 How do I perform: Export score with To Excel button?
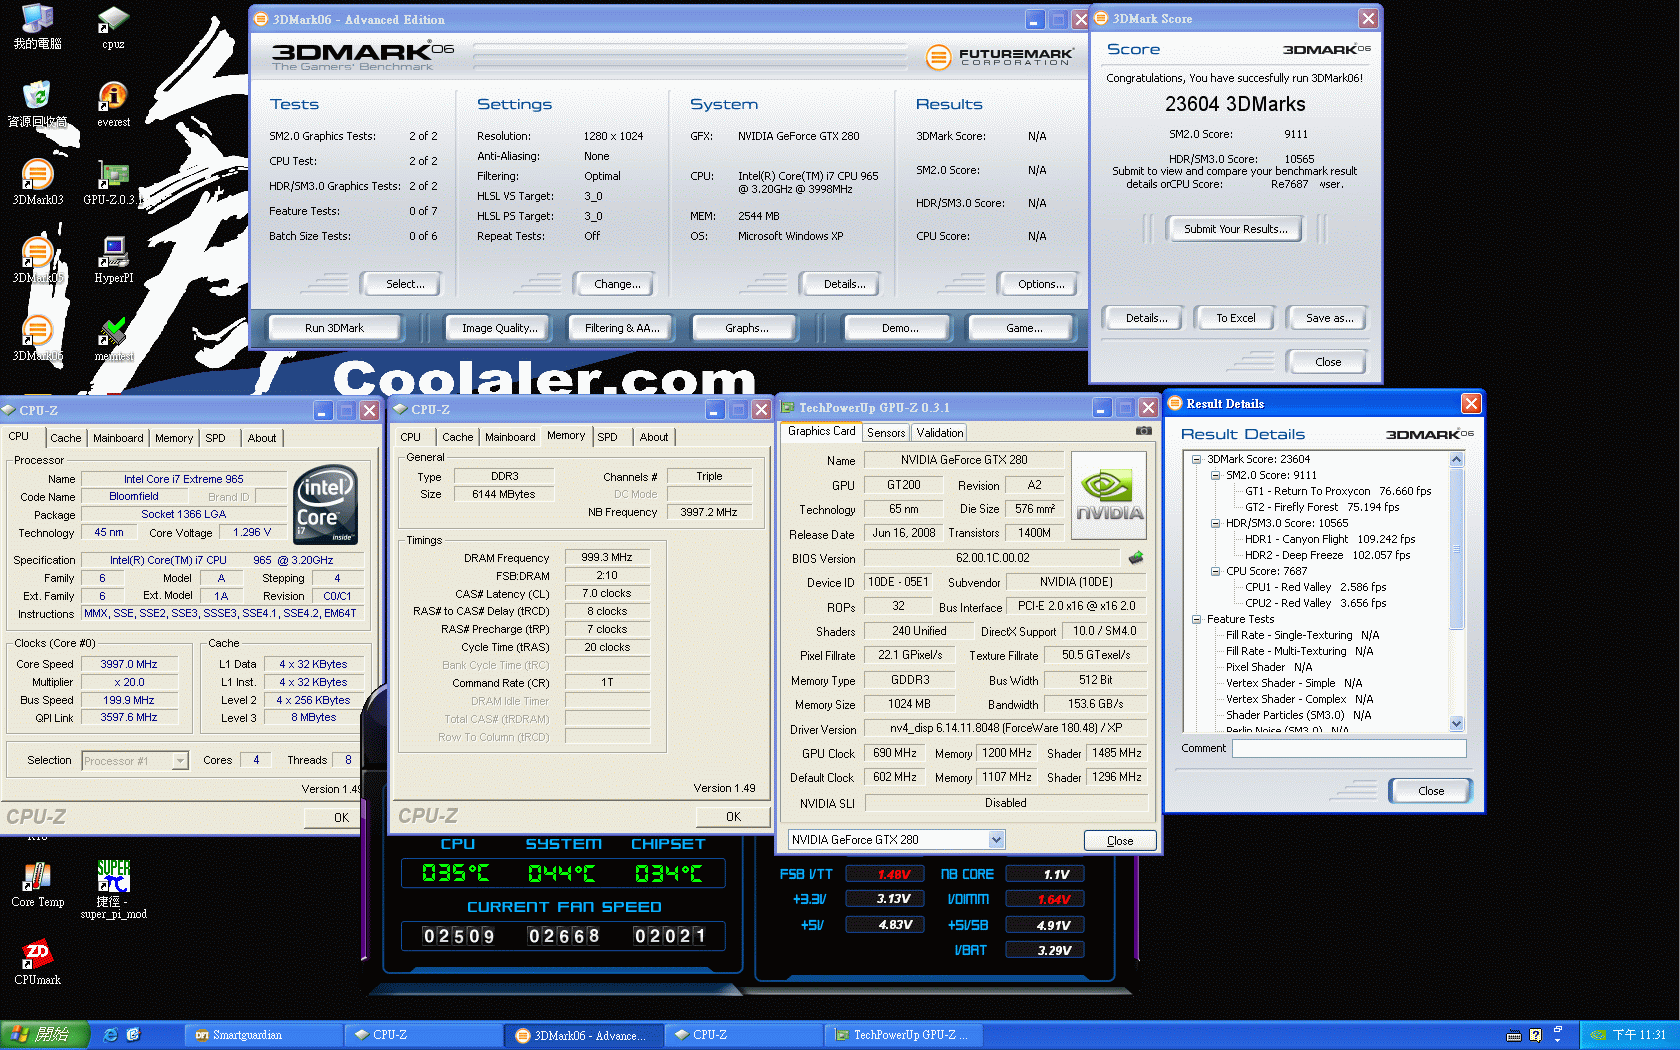point(1235,318)
